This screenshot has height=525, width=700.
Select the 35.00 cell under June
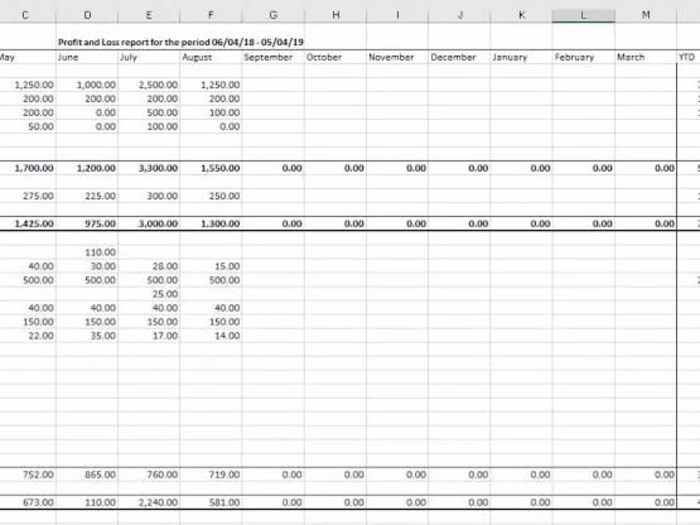pyautogui.click(x=87, y=336)
